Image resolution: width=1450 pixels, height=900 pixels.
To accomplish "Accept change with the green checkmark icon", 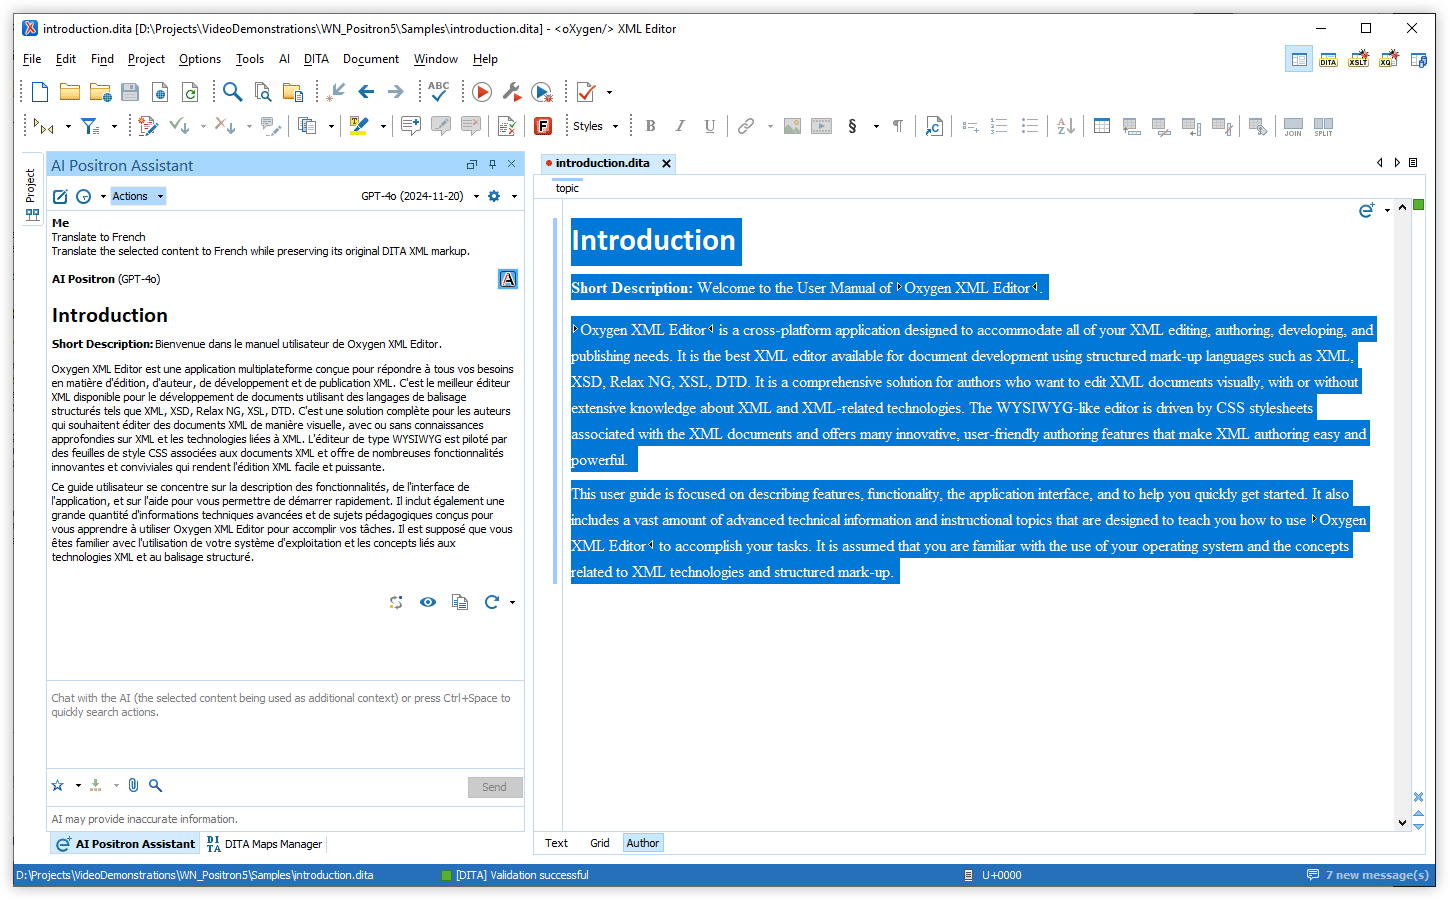I will coord(178,126).
